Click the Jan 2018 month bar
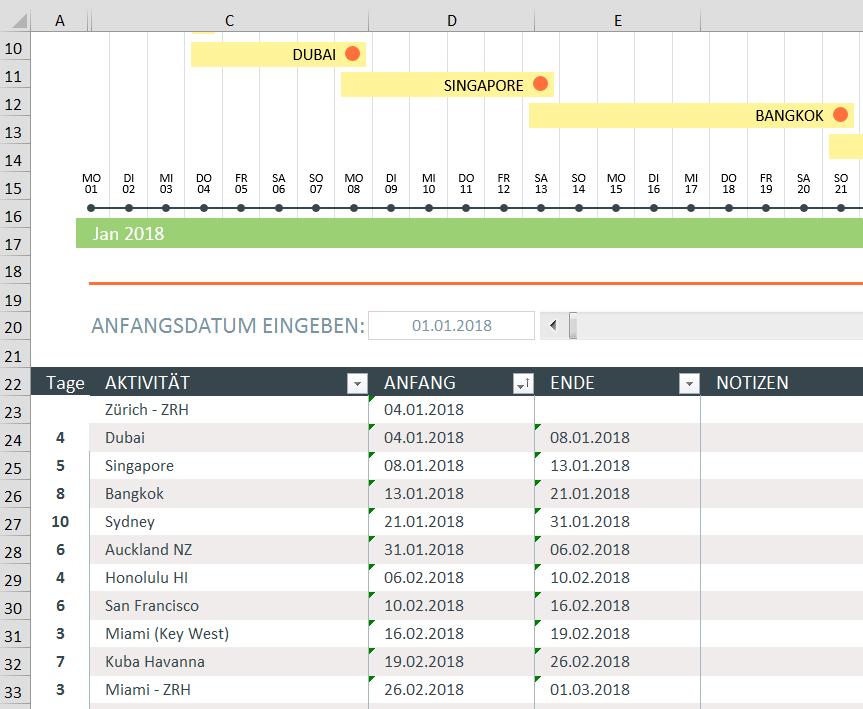Image resolution: width=863 pixels, height=709 pixels. coord(469,233)
